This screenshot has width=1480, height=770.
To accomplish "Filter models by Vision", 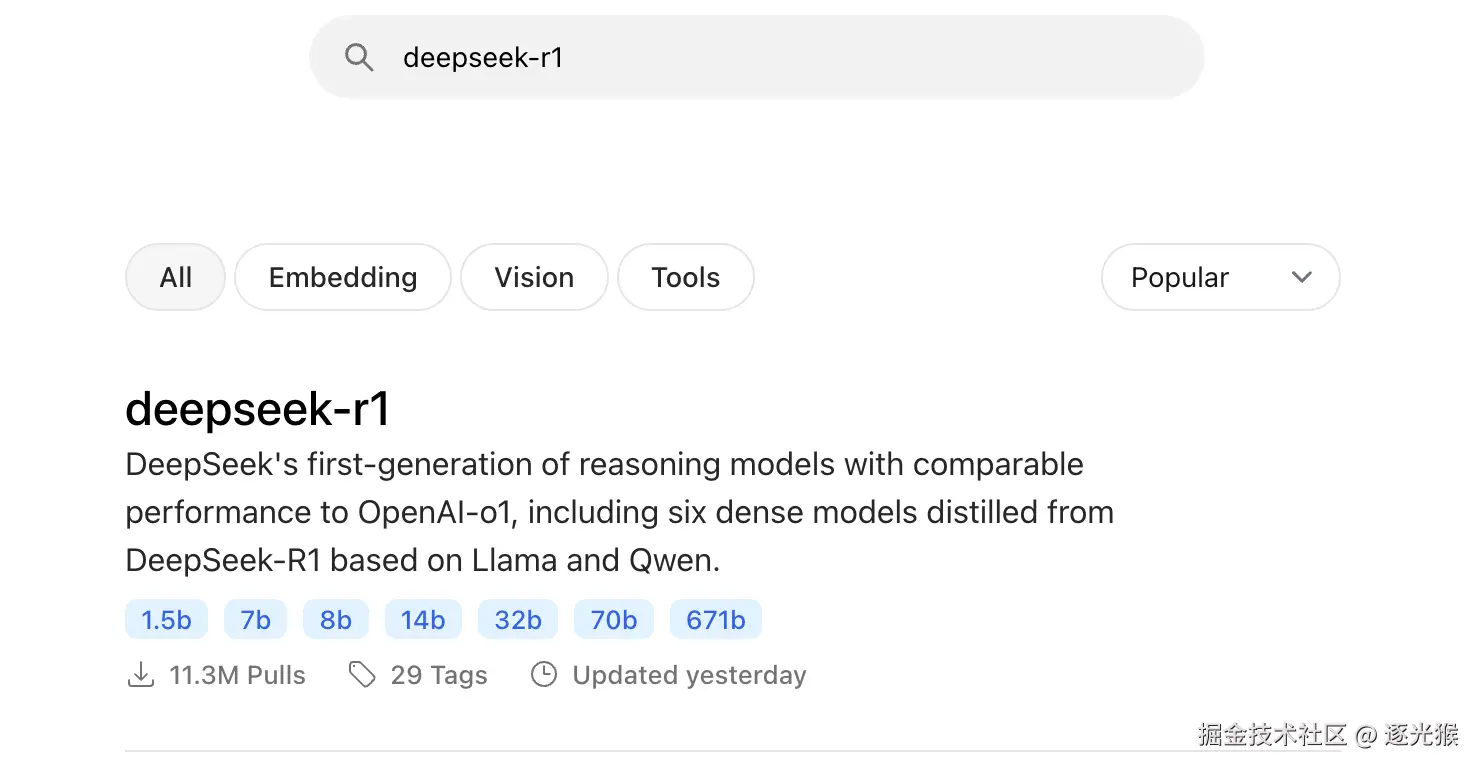I will [534, 277].
